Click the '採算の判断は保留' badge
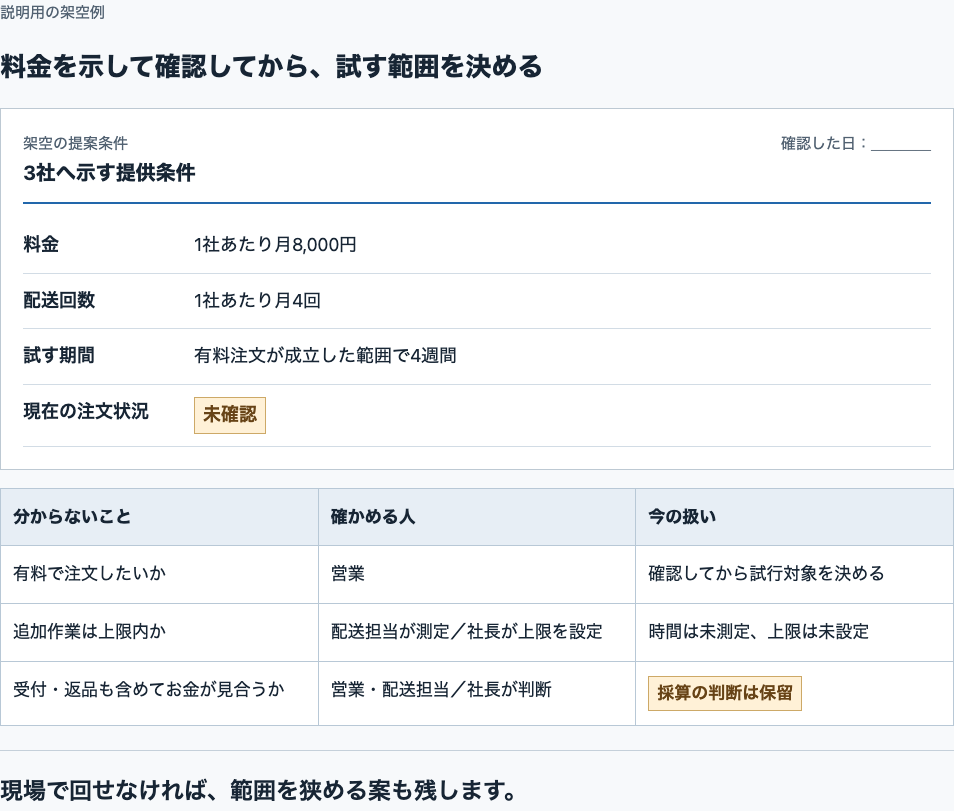Image resolution: width=954 pixels, height=811 pixels. 725,693
